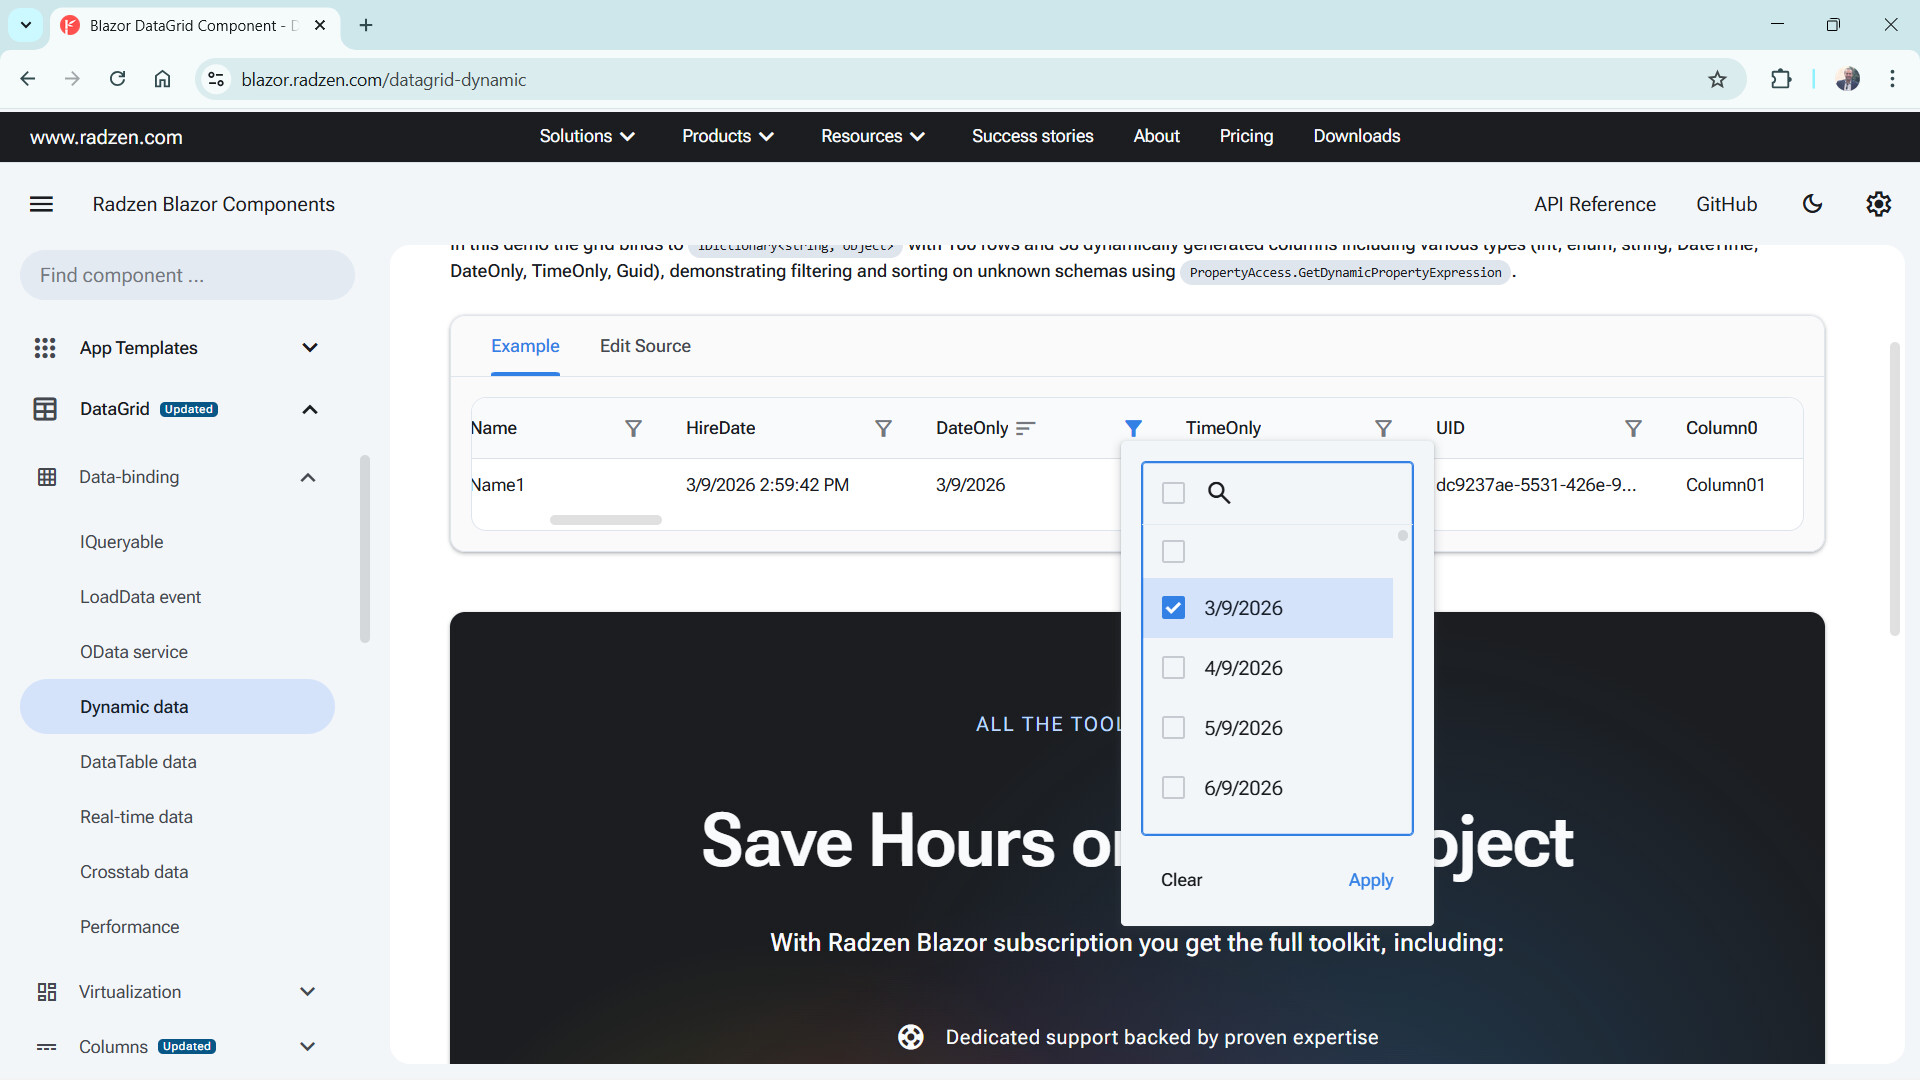
Task: Expand the App Templates section
Action: tap(309, 348)
